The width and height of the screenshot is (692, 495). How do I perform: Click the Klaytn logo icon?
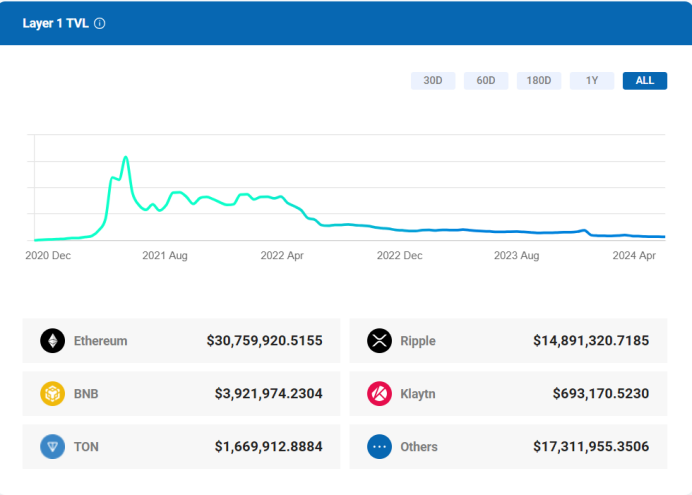[x=379, y=394]
